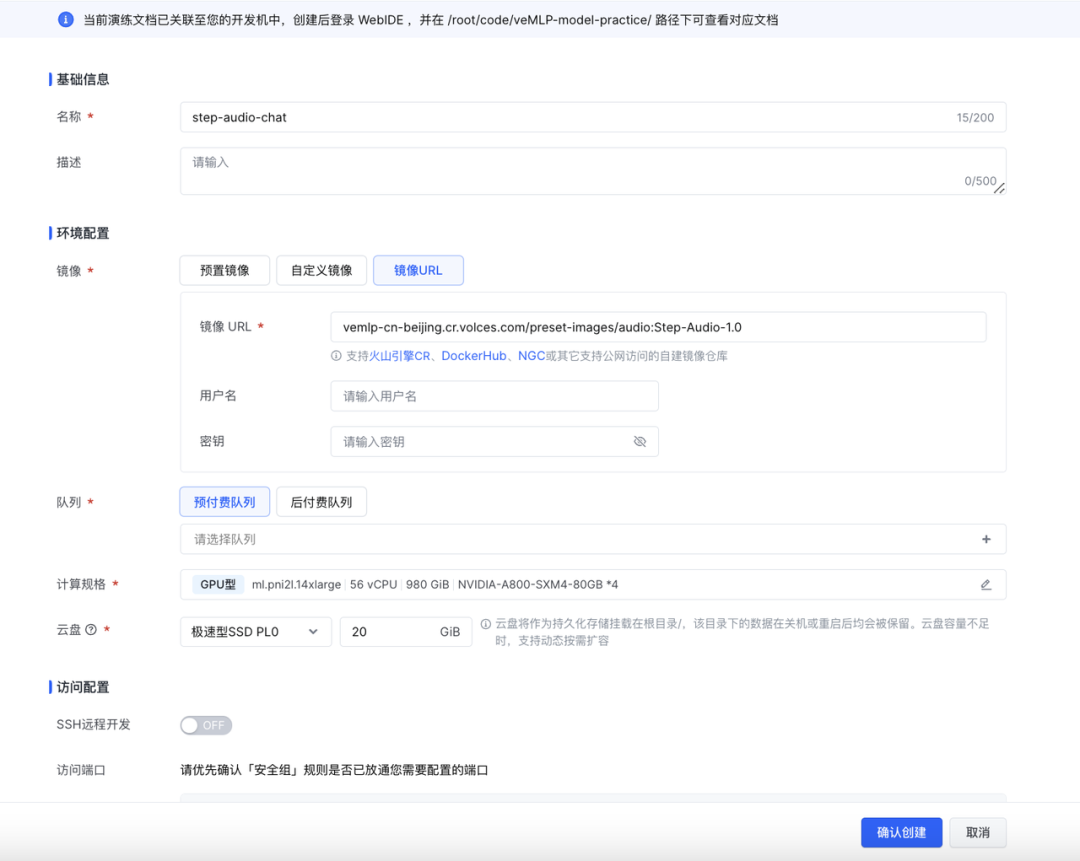The image size is (1080, 861).
Task: Open the DockerHub link
Action: pyautogui.click(x=474, y=356)
